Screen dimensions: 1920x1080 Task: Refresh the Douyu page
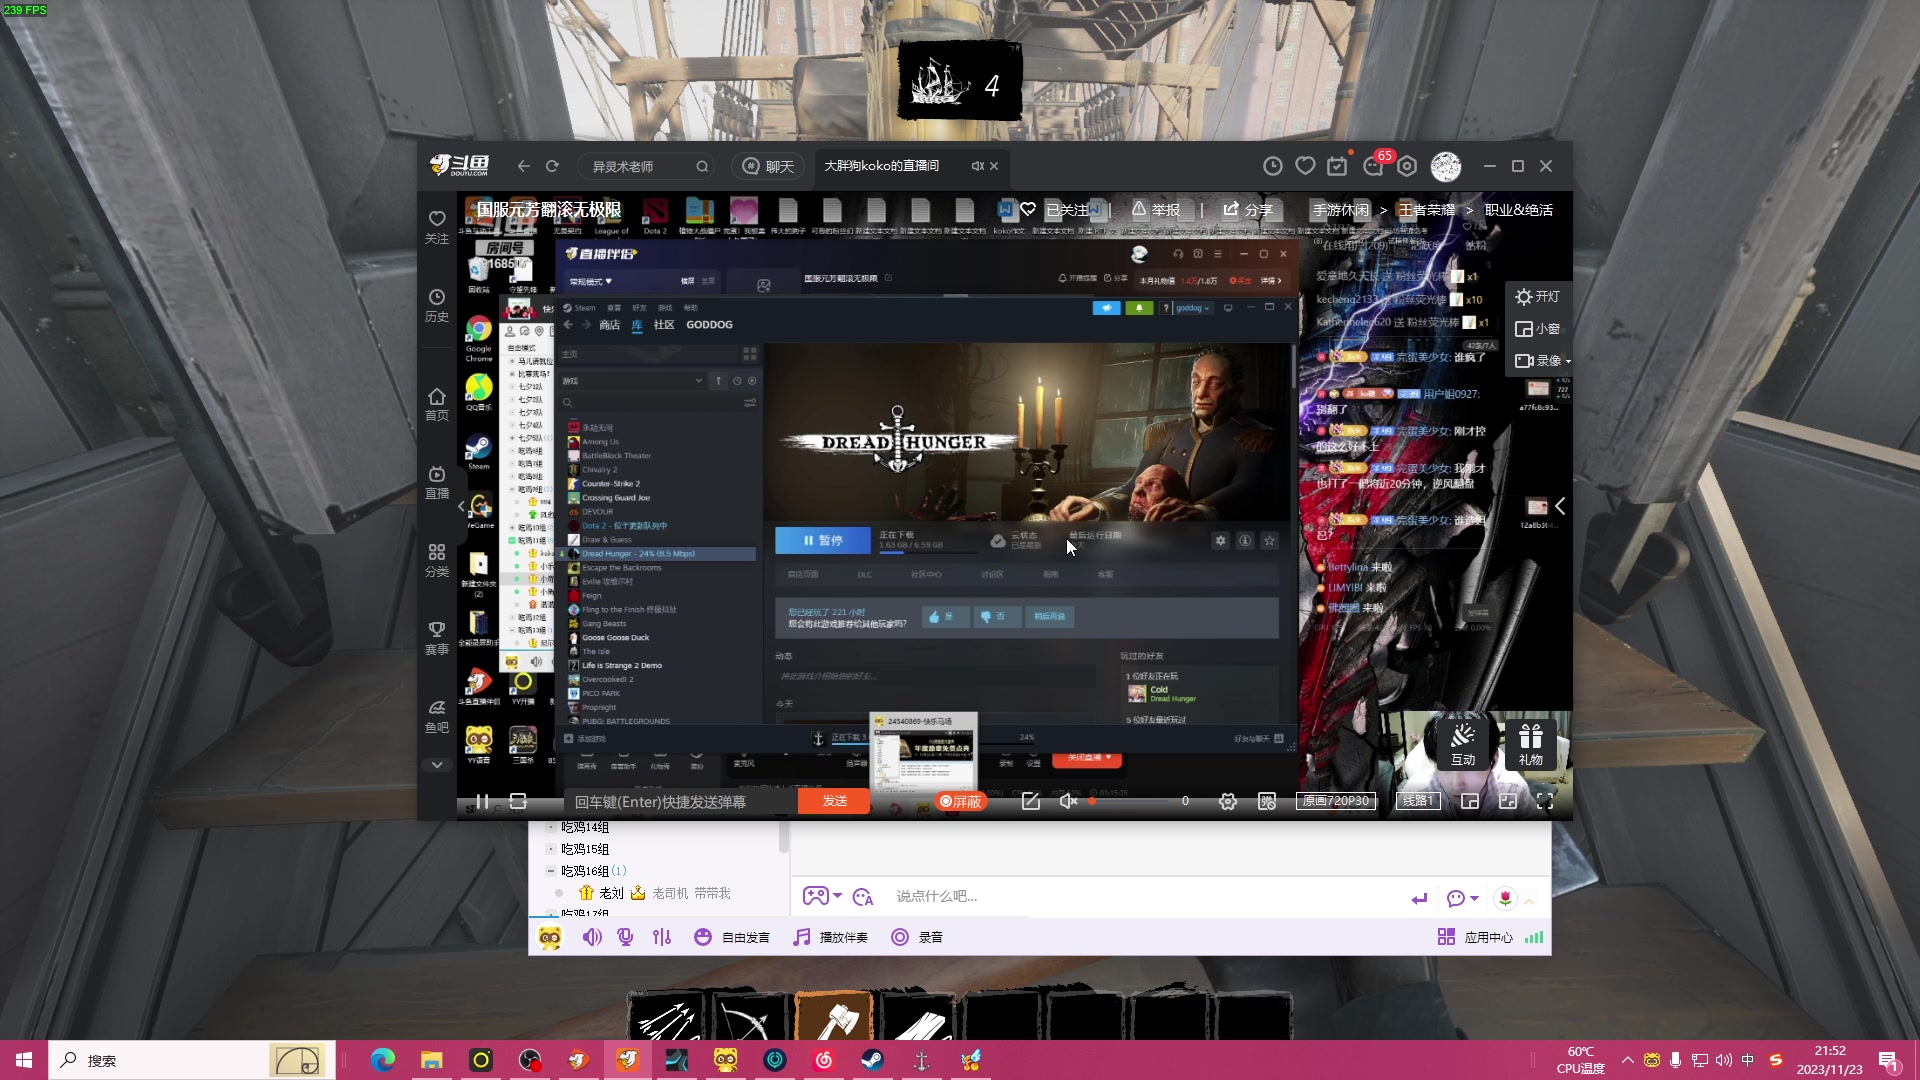coord(552,166)
